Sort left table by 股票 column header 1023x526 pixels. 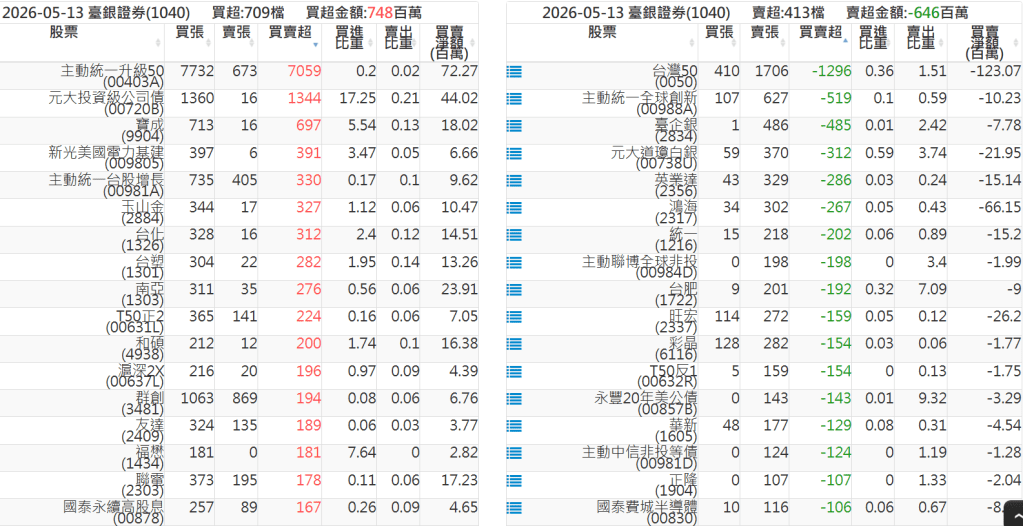pos(82,43)
